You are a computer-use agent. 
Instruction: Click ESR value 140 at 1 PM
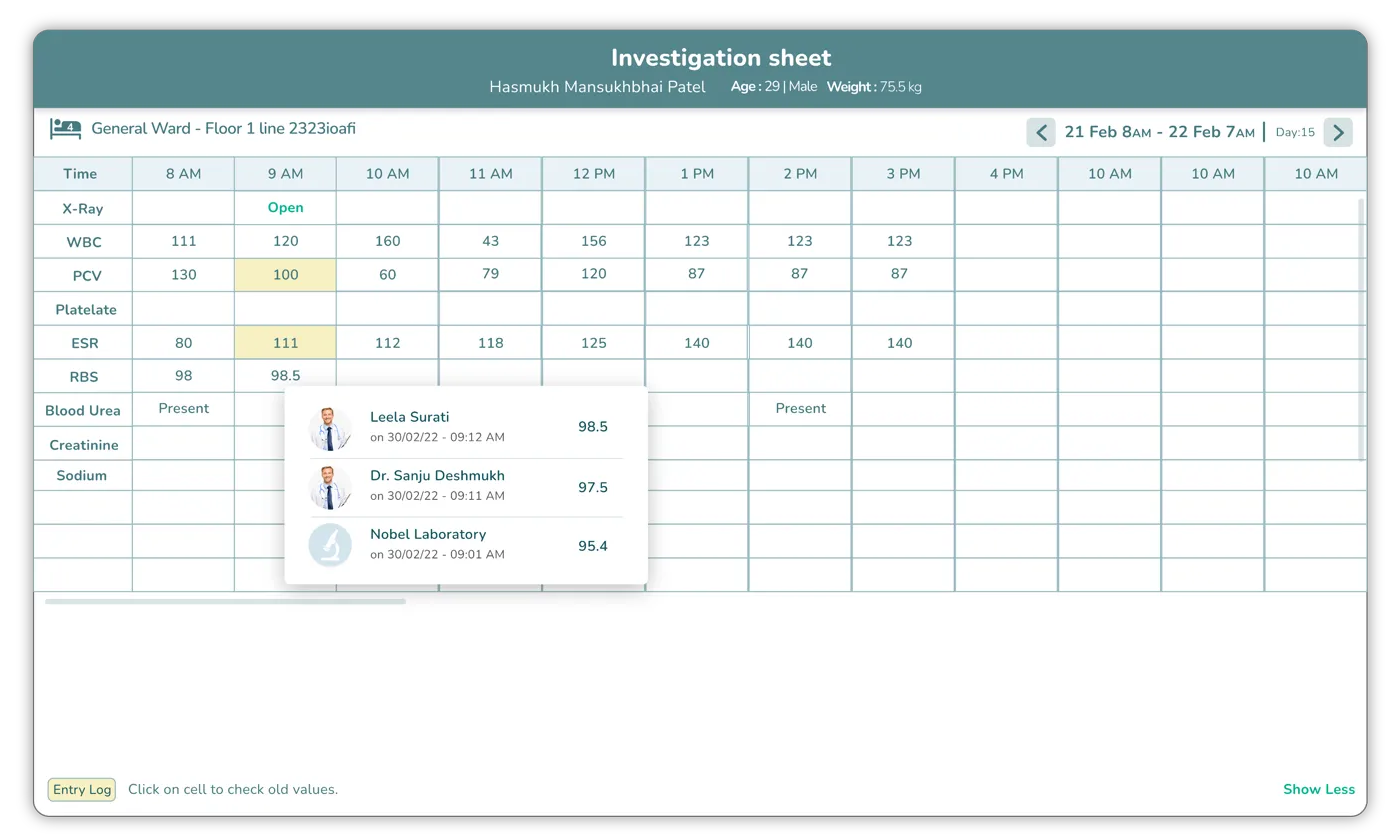[696, 343]
